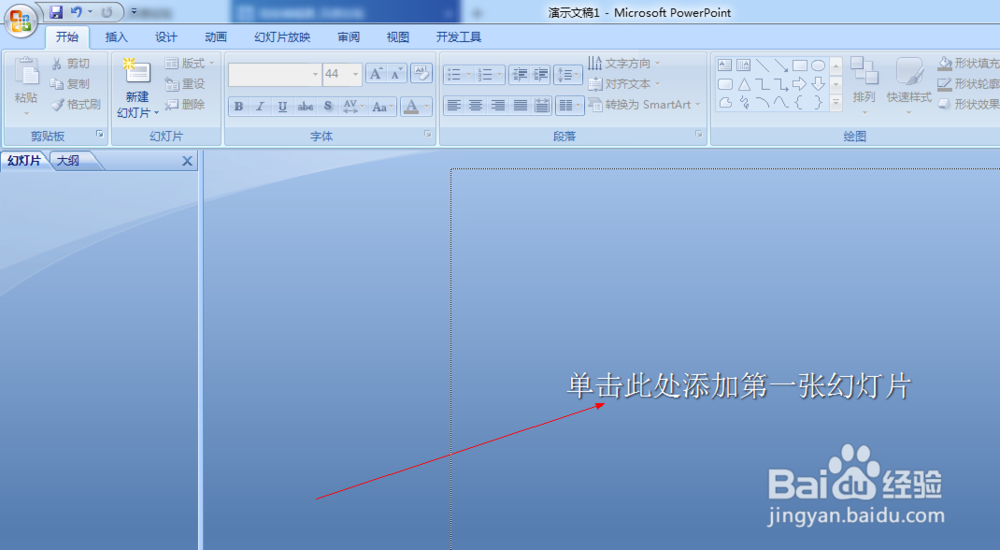
Task: Toggle center text alignment
Action: pyautogui.click(x=476, y=105)
